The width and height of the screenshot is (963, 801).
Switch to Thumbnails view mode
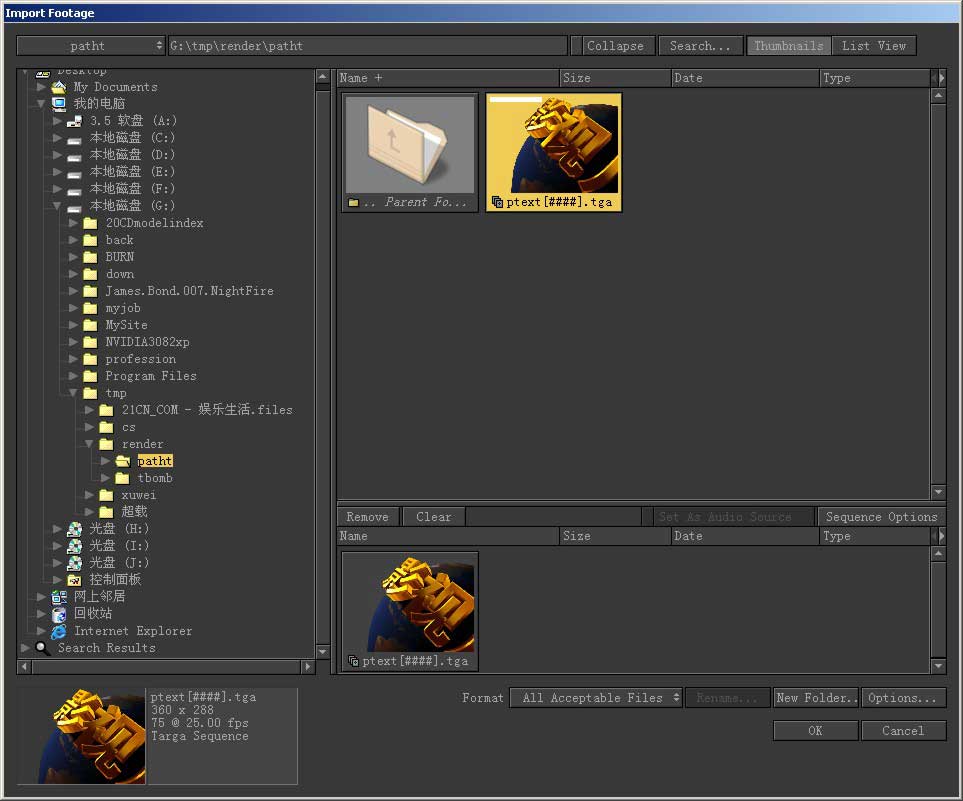[789, 46]
